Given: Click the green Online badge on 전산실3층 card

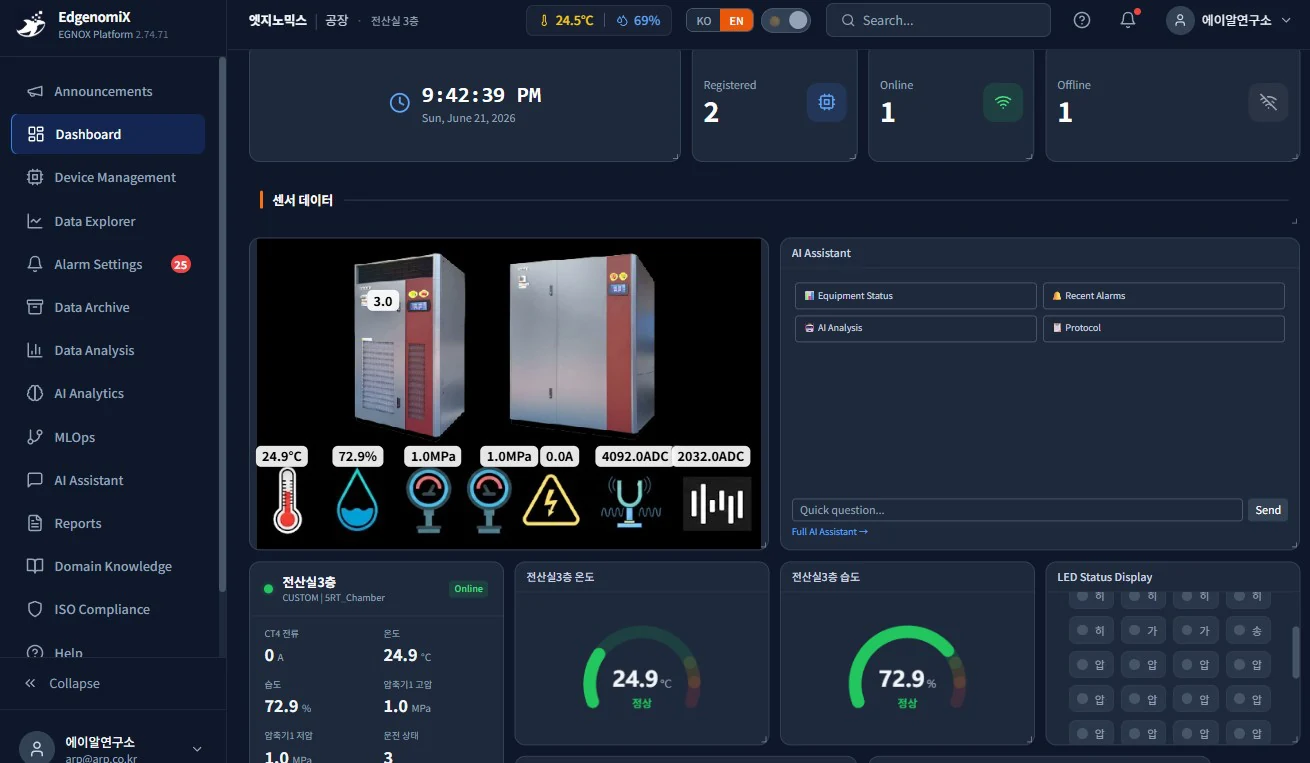Looking at the screenshot, I should click(x=468, y=589).
